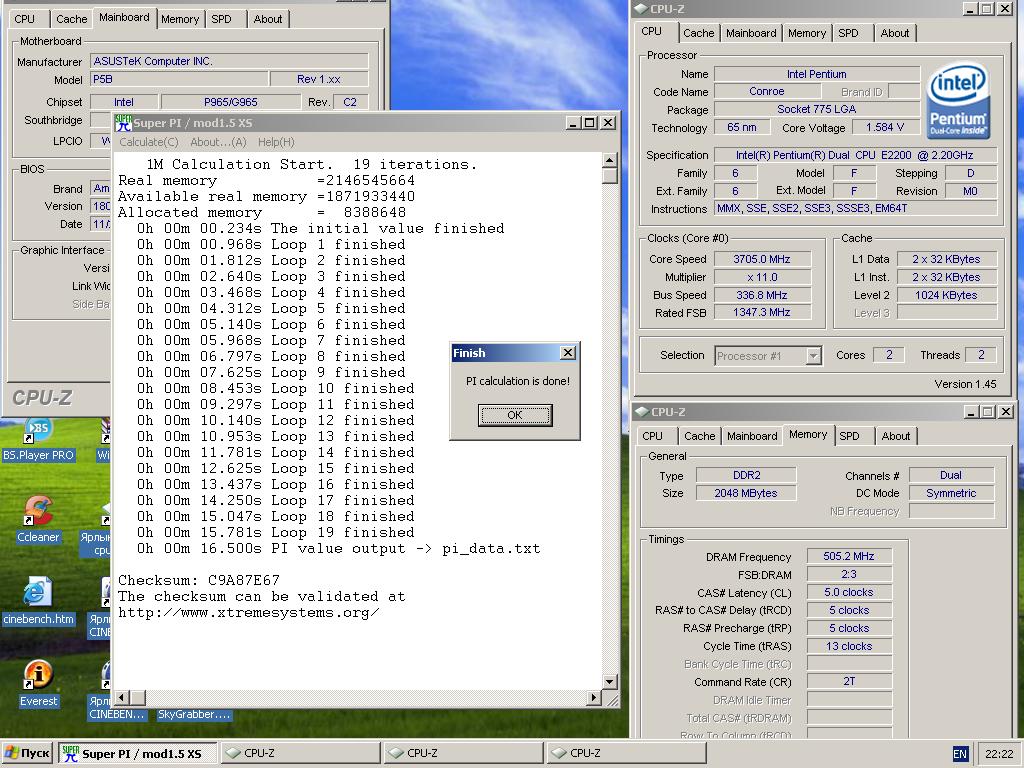Viewport: 1024px width, 768px height.
Task: Click Checksum: C9A87E67 line
Action: (199, 580)
